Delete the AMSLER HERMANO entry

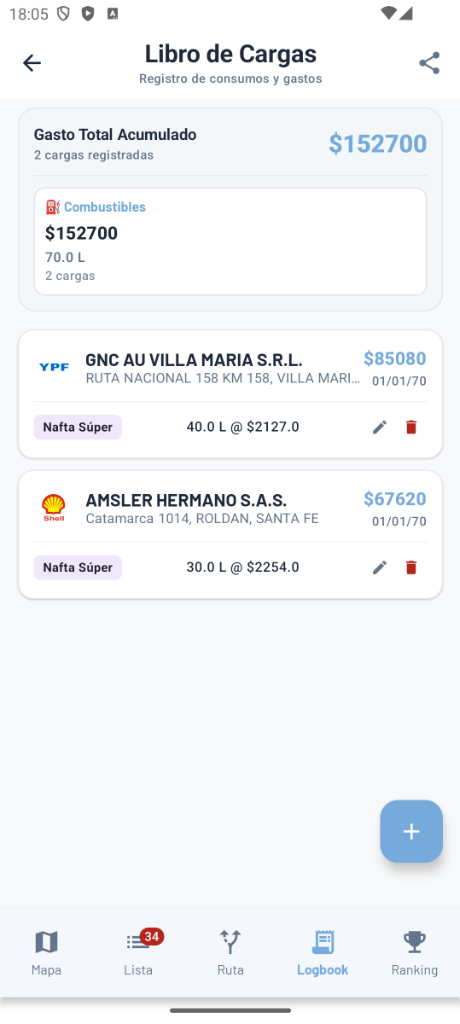(x=411, y=568)
